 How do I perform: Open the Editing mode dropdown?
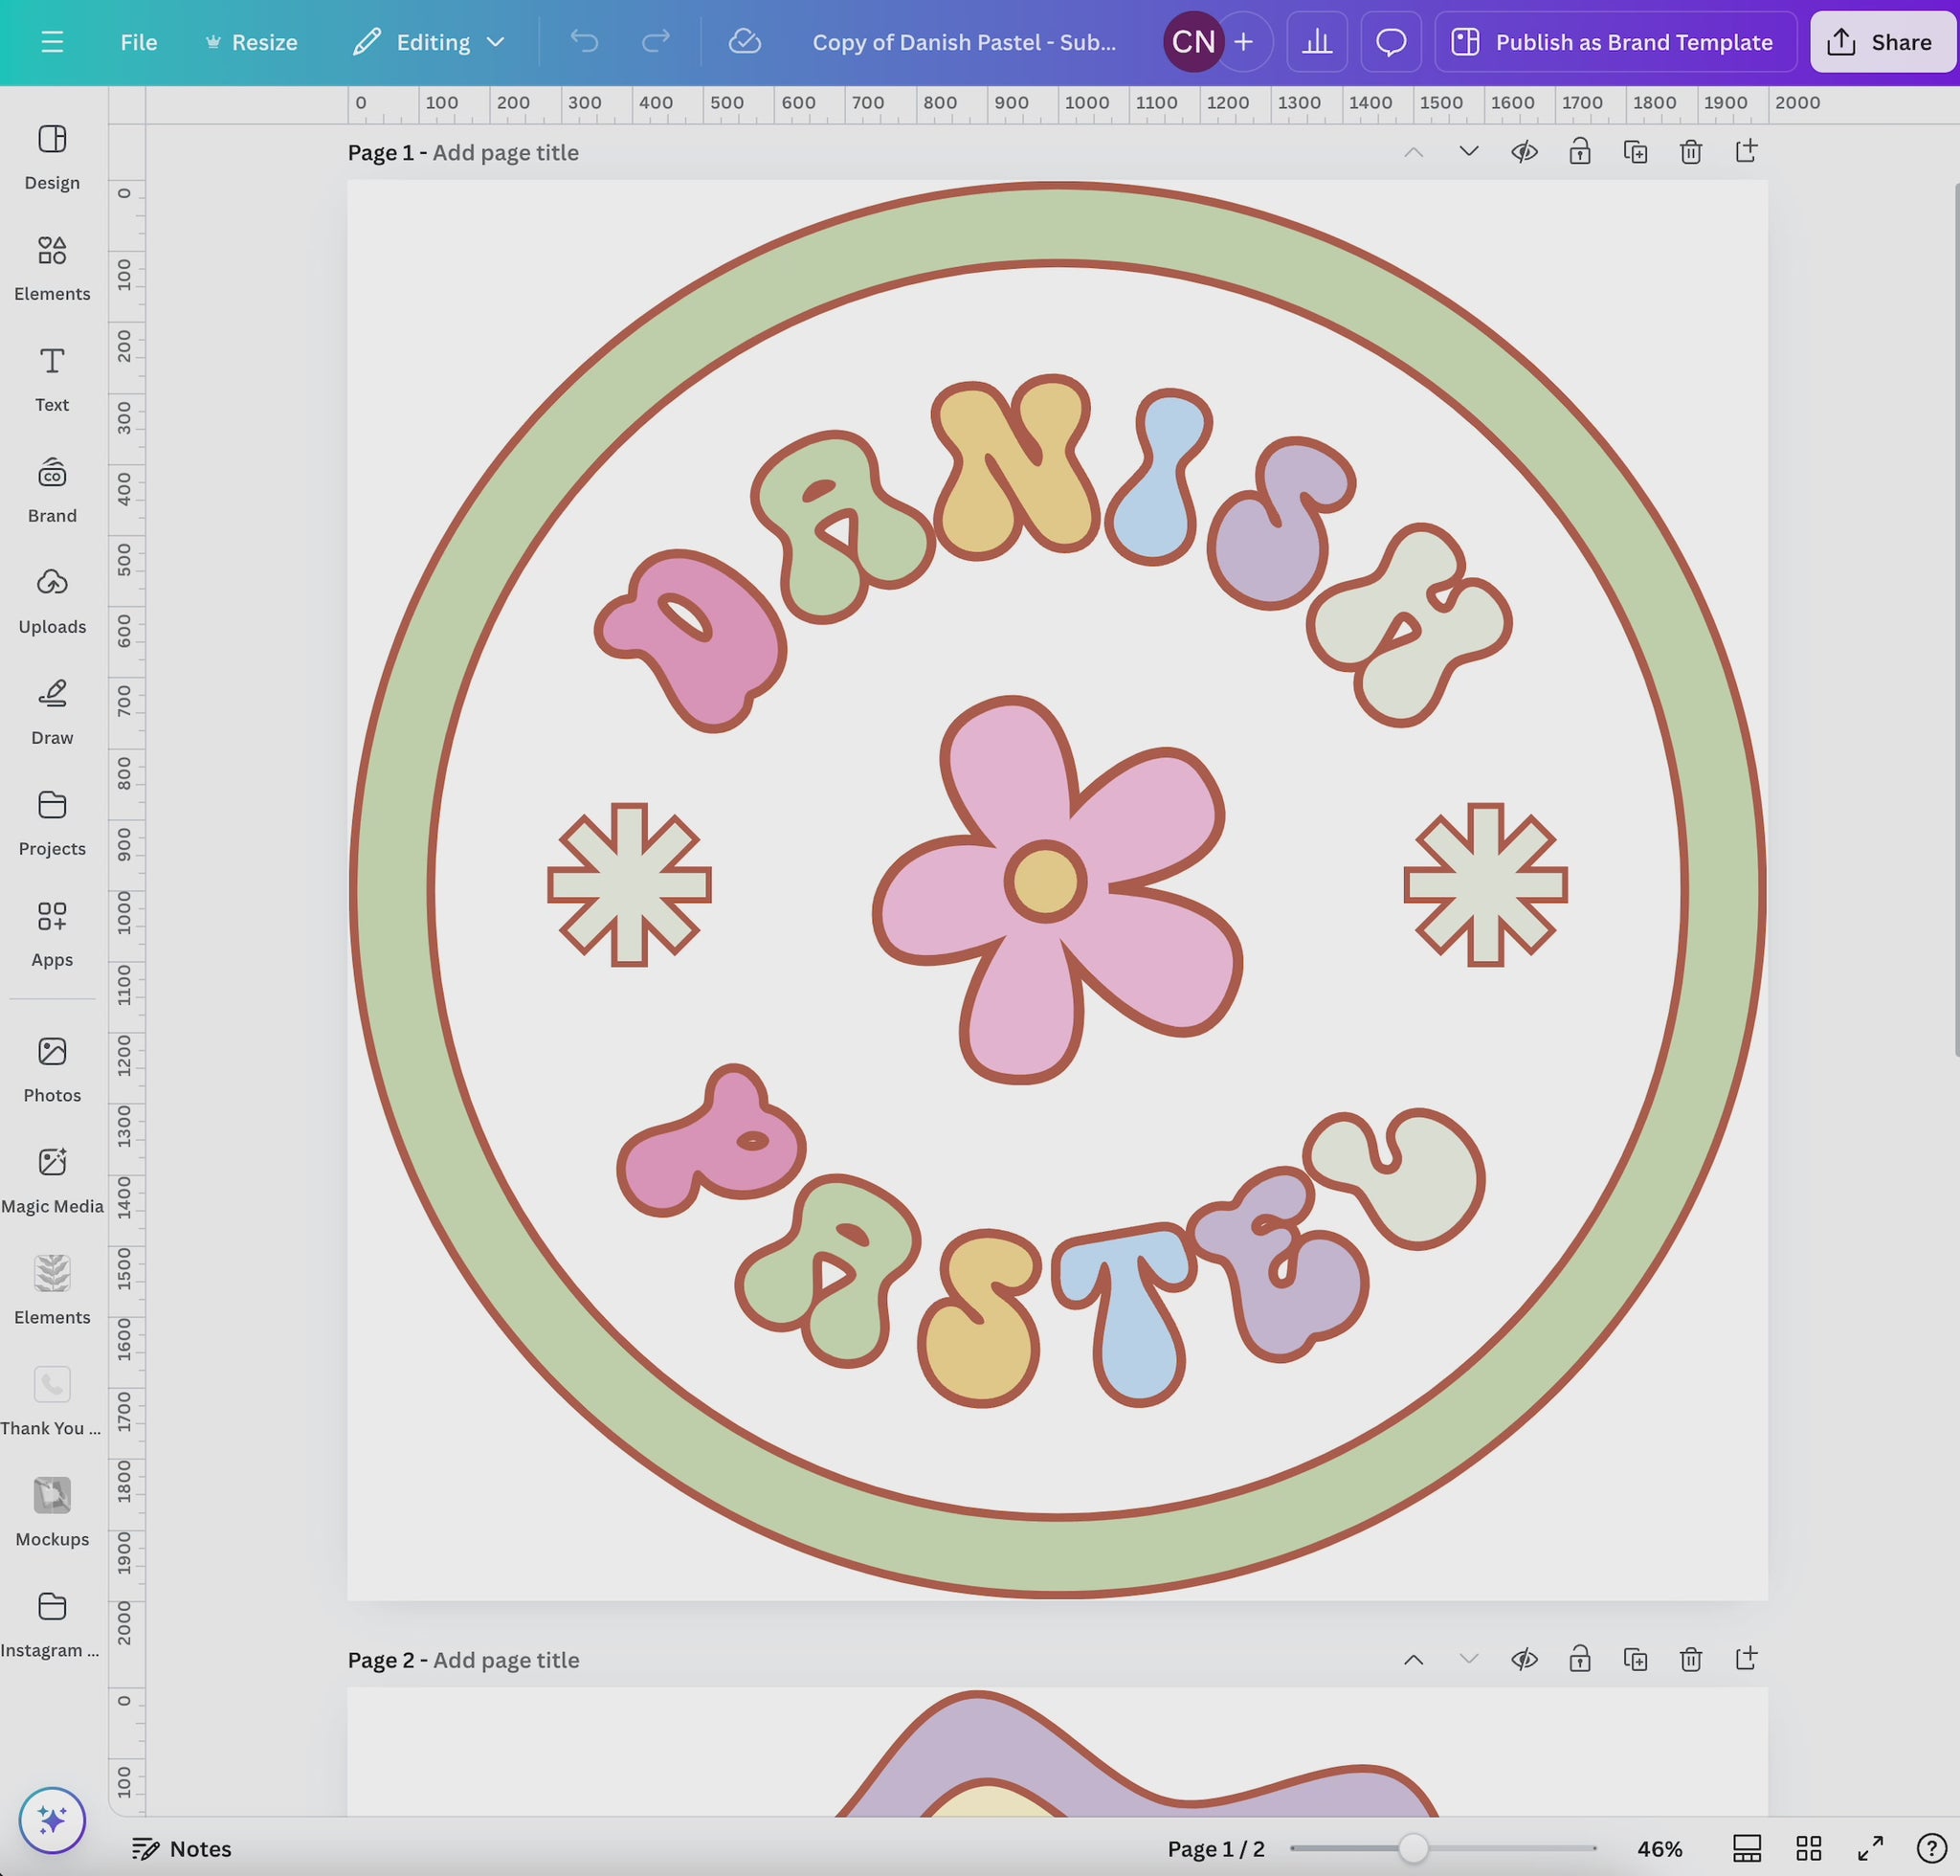[430, 42]
